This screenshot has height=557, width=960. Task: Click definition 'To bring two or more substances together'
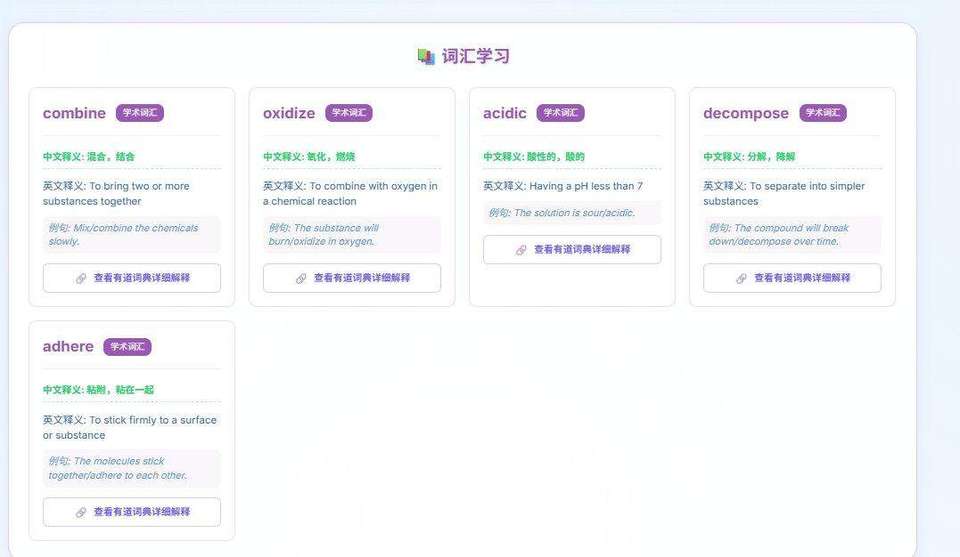pyautogui.click(x=116, y=193)
